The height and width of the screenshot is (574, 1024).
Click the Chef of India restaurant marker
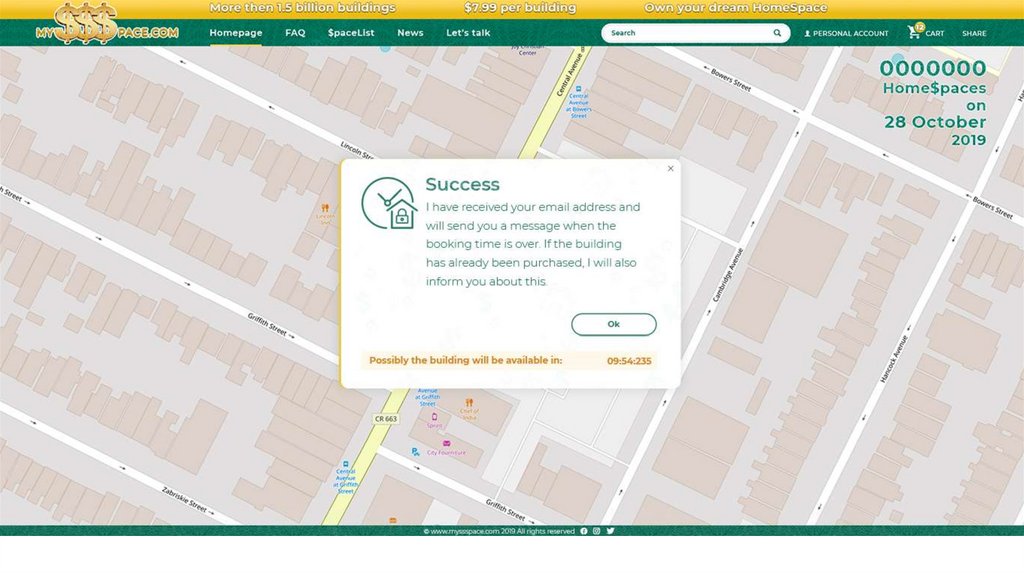(x=469, y=403)
